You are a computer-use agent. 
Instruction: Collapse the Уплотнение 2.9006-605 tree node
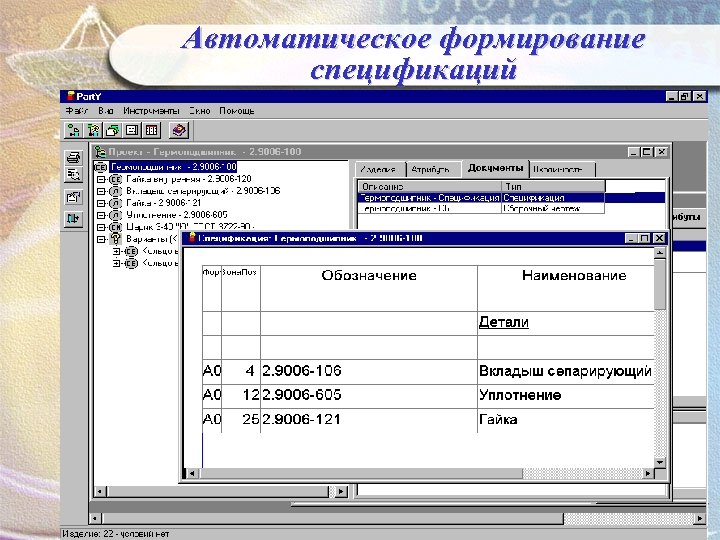coord(101,215)
